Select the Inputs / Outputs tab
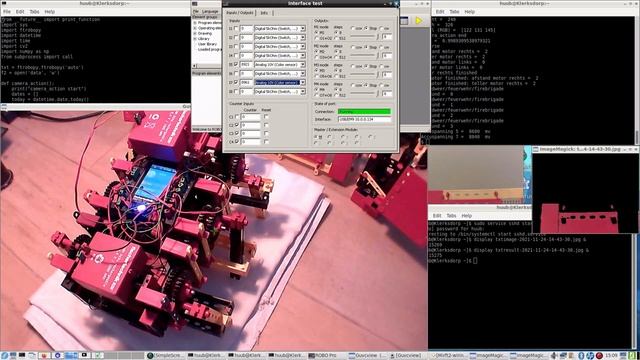The image size is (640, 360). (x=240, y=13)
